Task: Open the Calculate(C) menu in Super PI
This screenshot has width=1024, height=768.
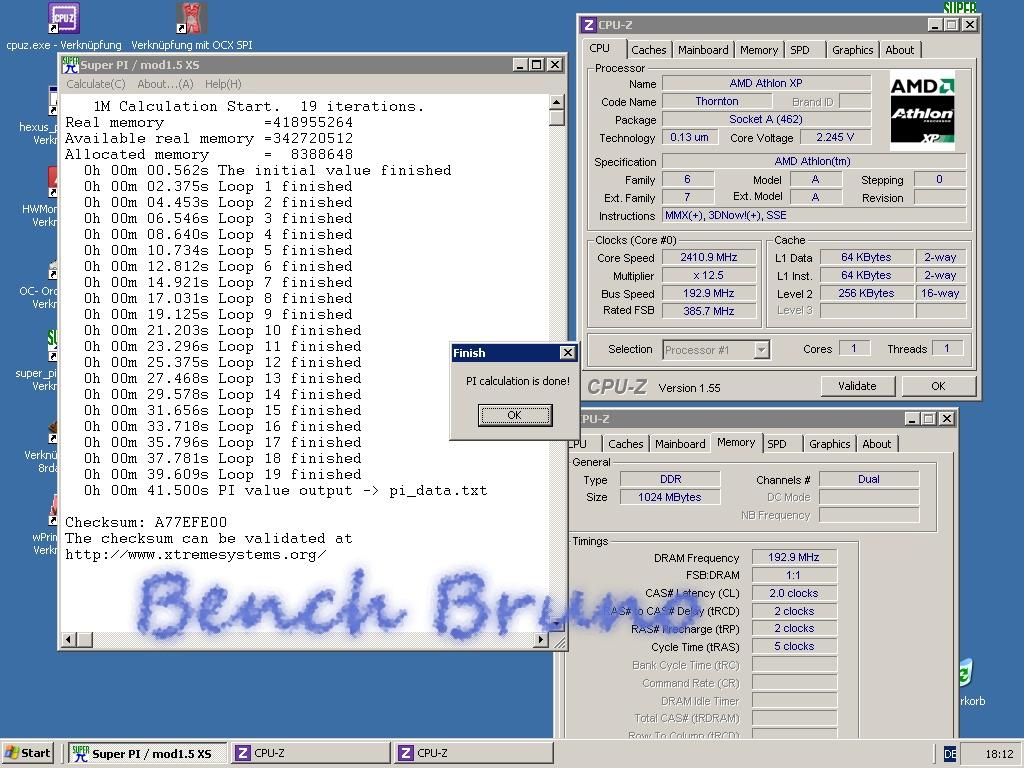Action: coord(95,84)
